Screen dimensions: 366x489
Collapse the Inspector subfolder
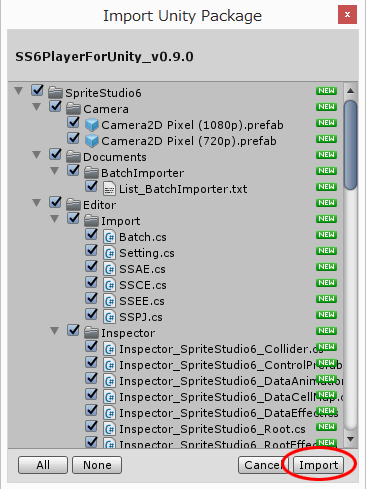(x=55, y=331)
